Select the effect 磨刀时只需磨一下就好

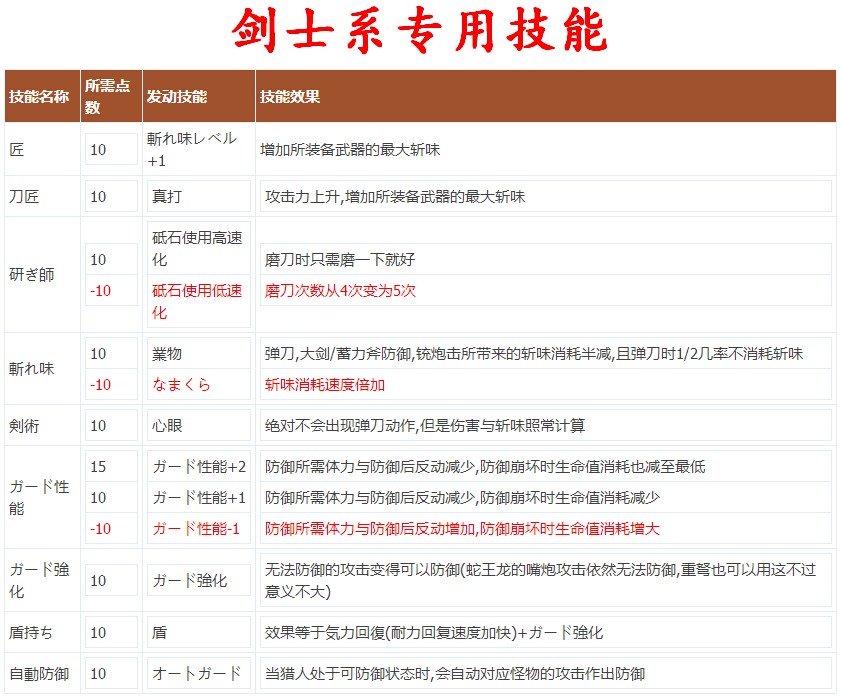point(340,259)
